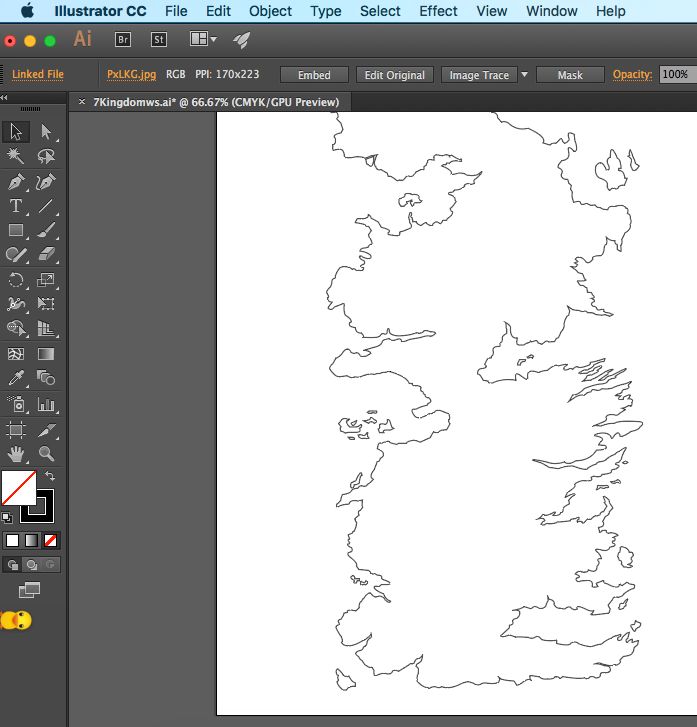This screenshot has height=727, width=697.
Task: Click the Embed button
Action: coord(314,75)
